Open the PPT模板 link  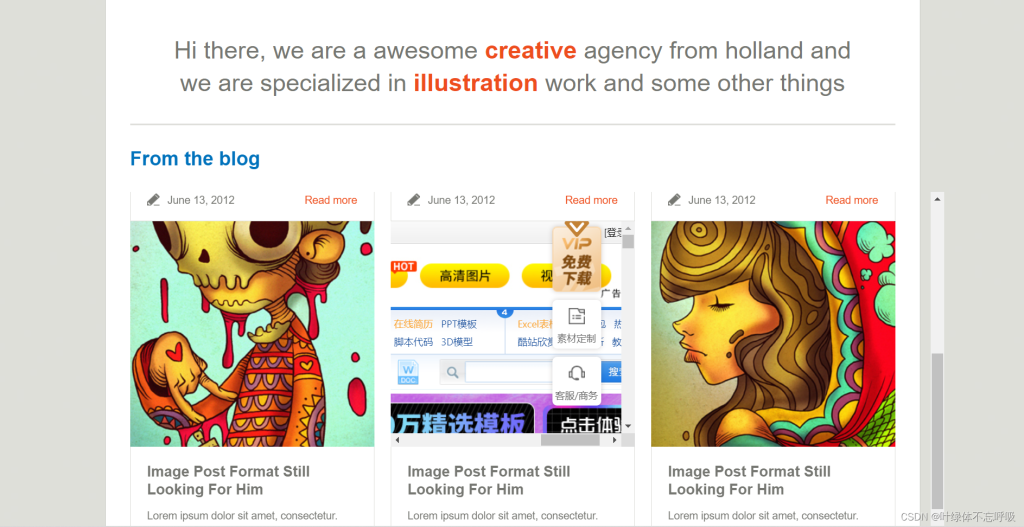tap(459, 324)
